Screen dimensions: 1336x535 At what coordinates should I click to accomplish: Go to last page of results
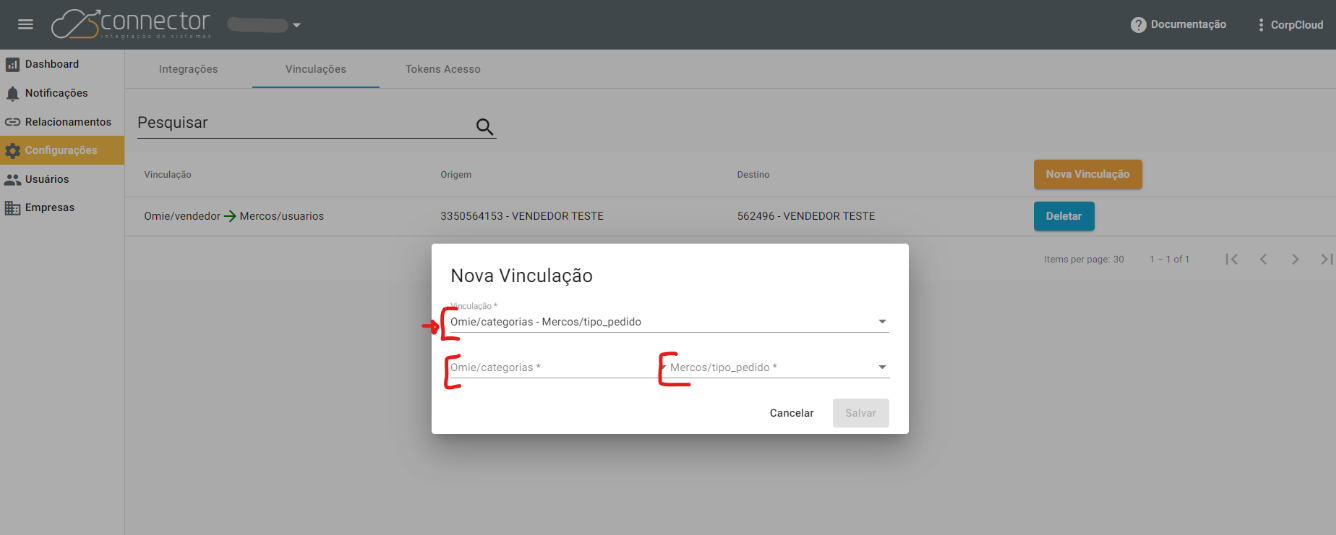[1326, 259]
